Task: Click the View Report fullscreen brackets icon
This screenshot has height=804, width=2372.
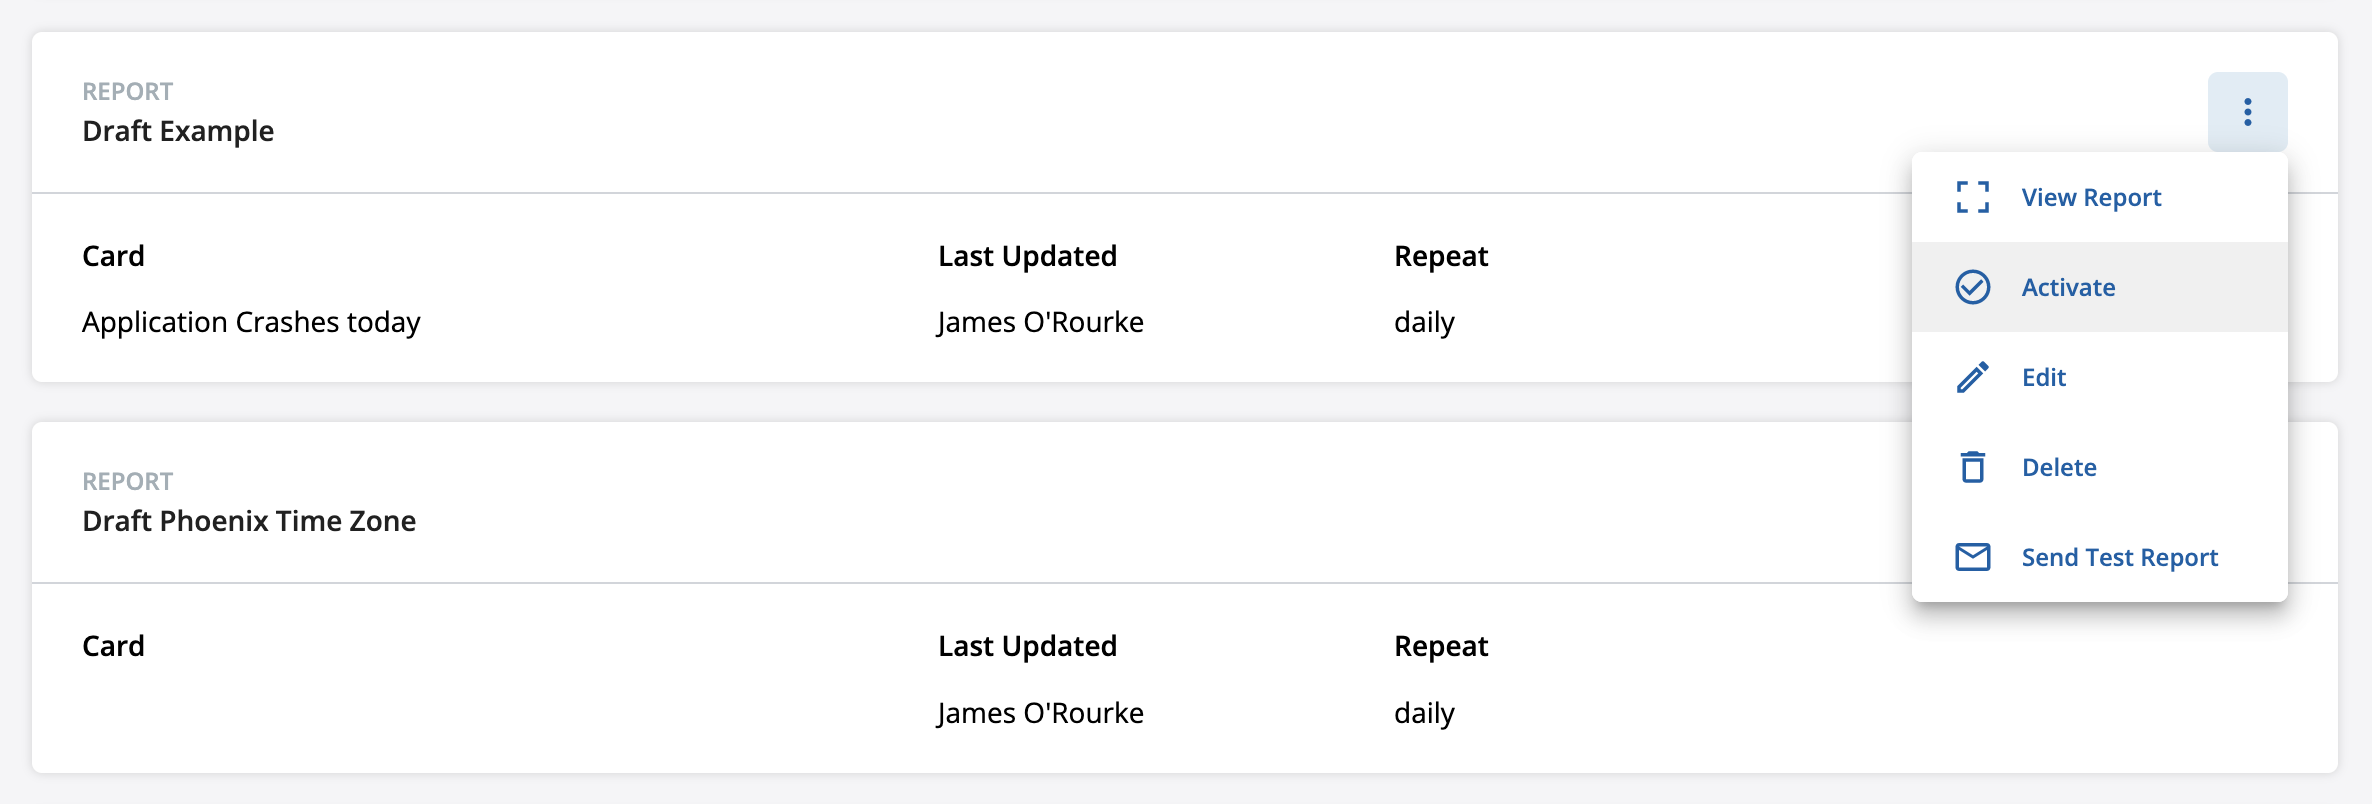Action: pos(1972,197)
